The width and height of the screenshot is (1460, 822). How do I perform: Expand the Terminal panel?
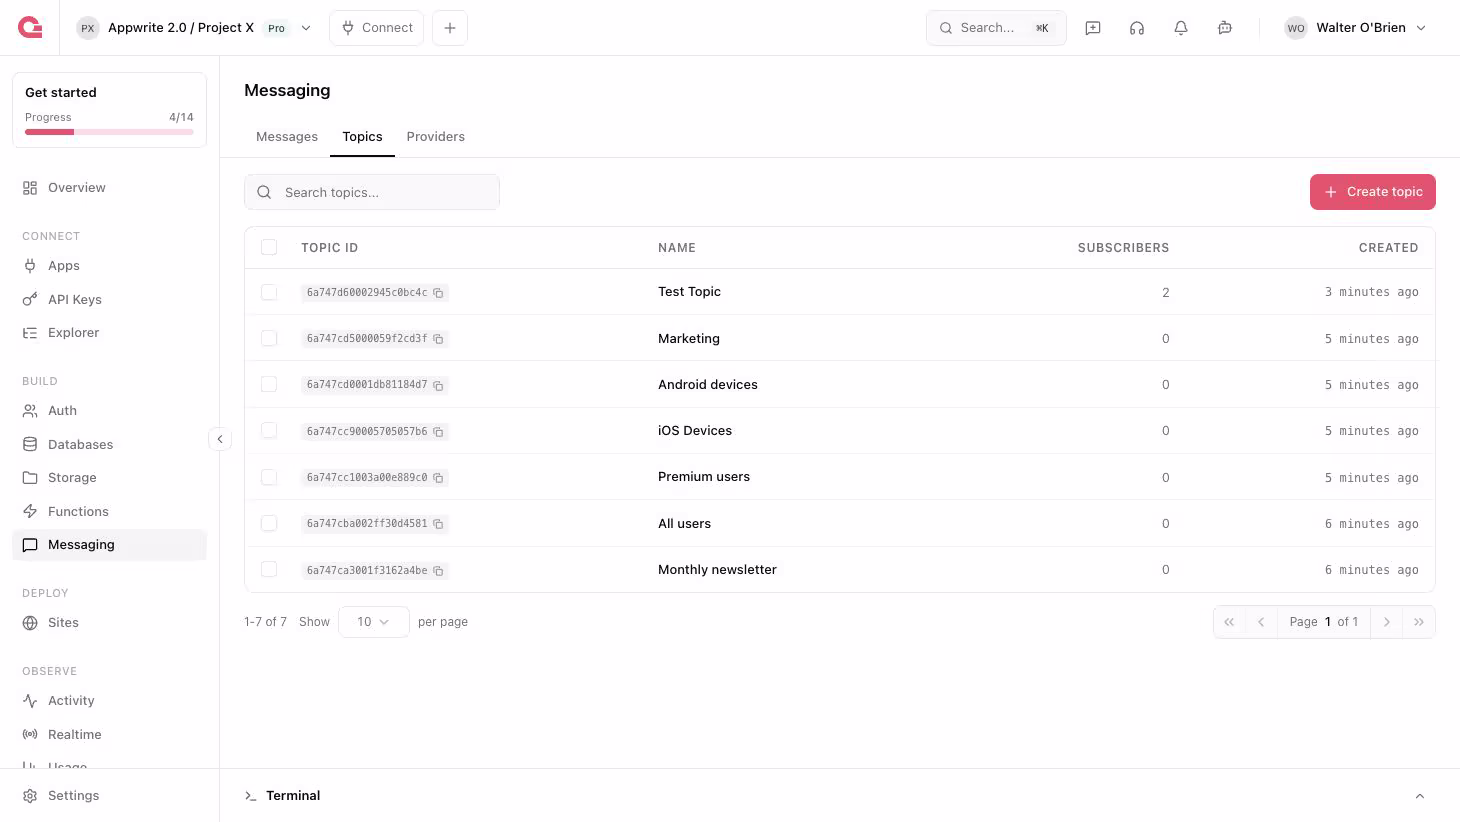click(1420, 796)
